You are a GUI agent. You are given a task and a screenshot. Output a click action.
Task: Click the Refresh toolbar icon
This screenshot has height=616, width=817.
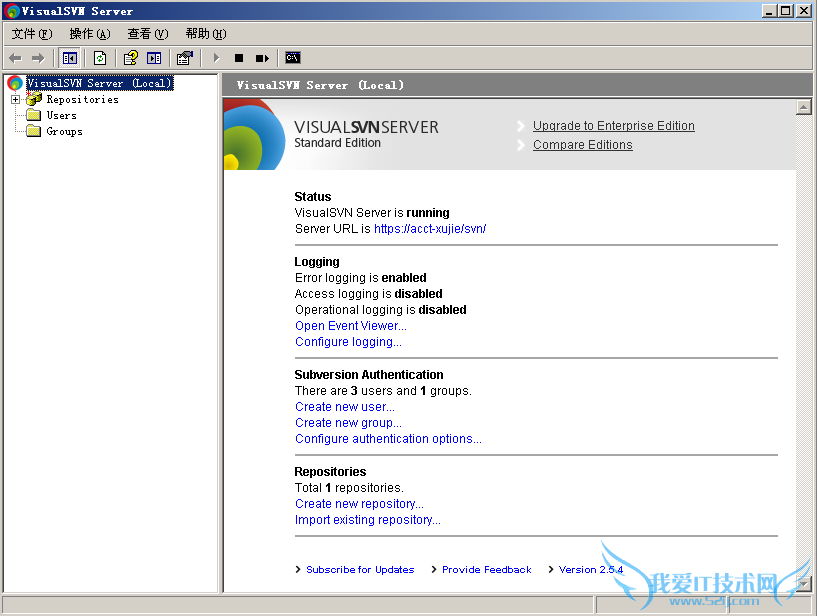point(100,58)
